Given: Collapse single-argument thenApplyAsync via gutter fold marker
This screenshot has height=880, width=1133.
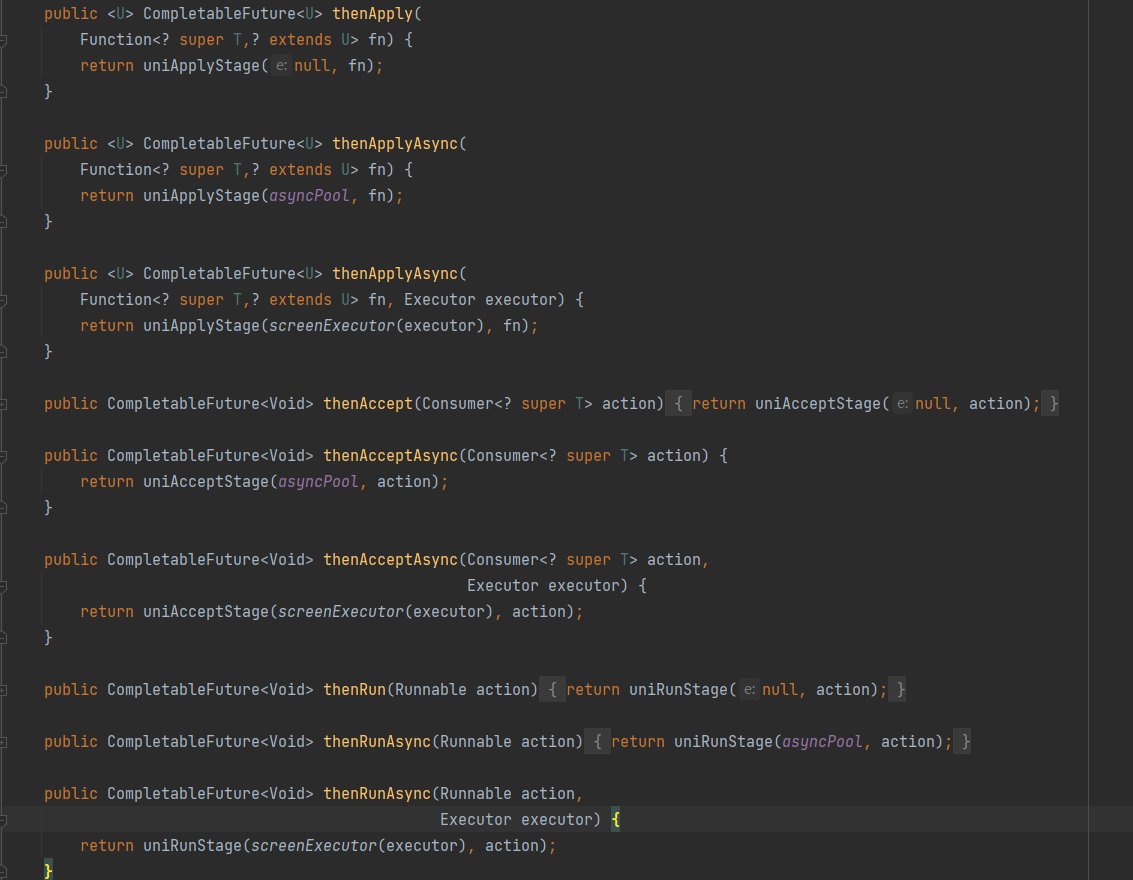Looking at the screenshot, I should 4,171.
